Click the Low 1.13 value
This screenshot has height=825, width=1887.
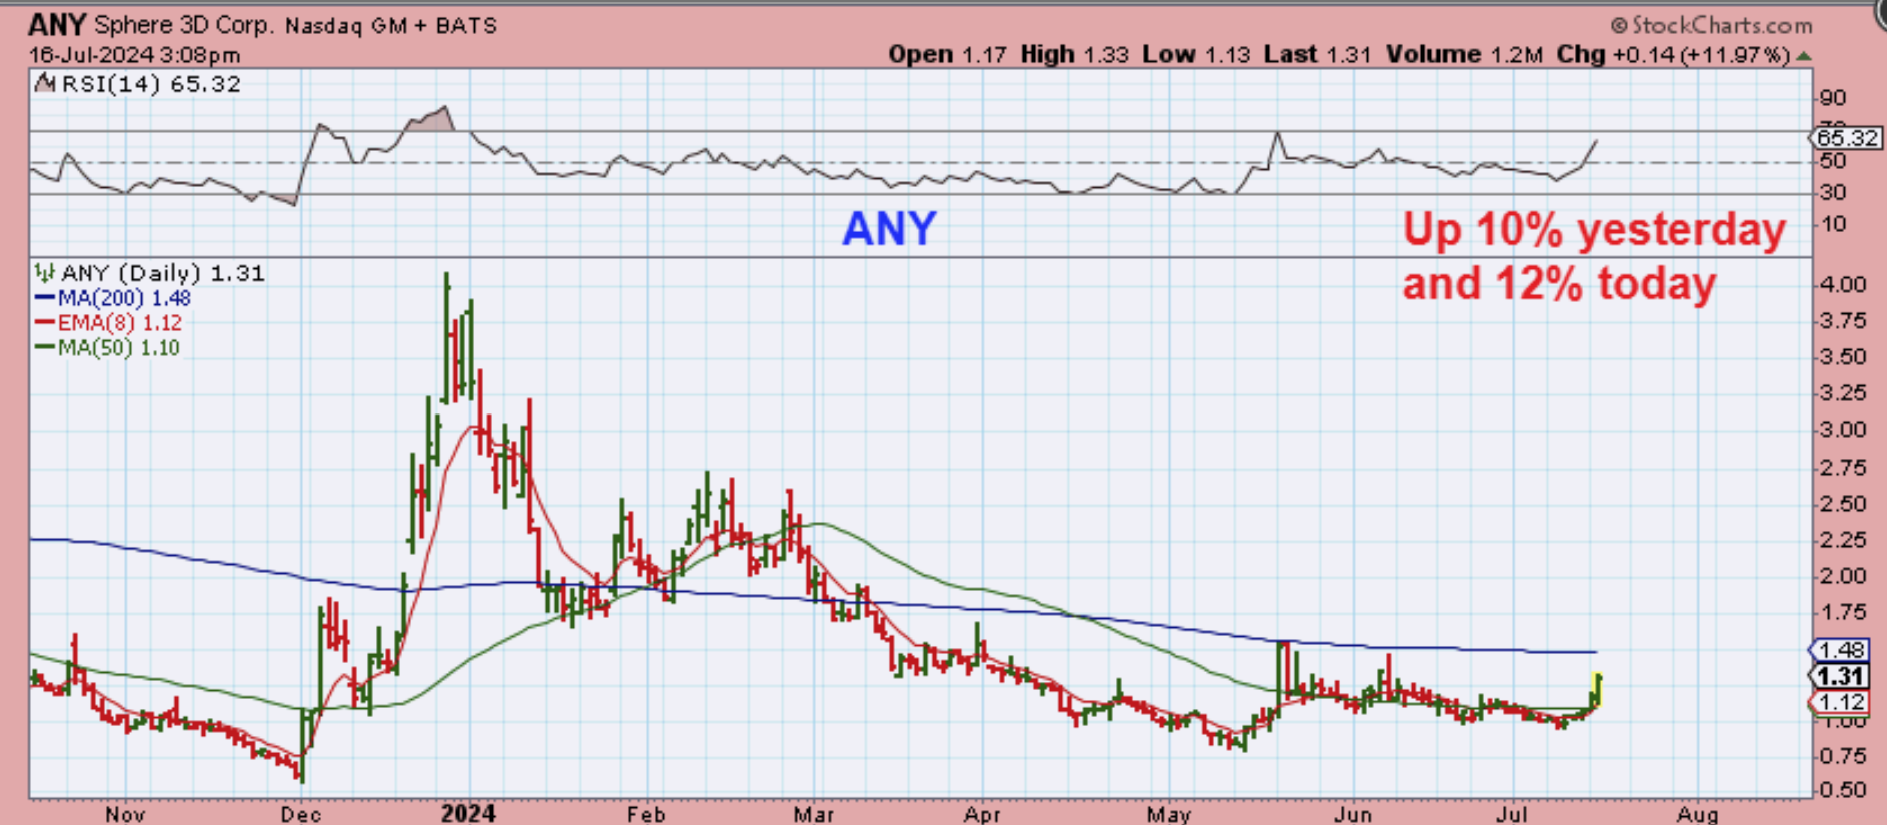1196,55
